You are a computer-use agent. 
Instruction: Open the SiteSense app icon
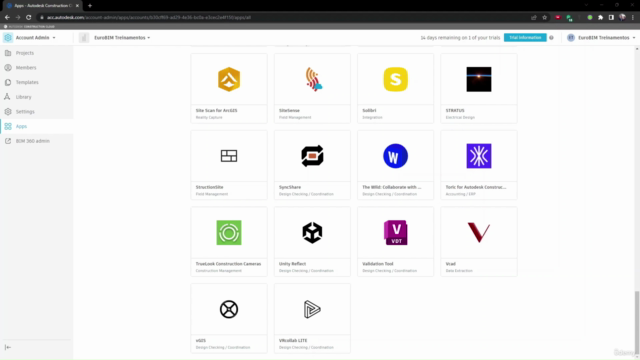point(313,79)
